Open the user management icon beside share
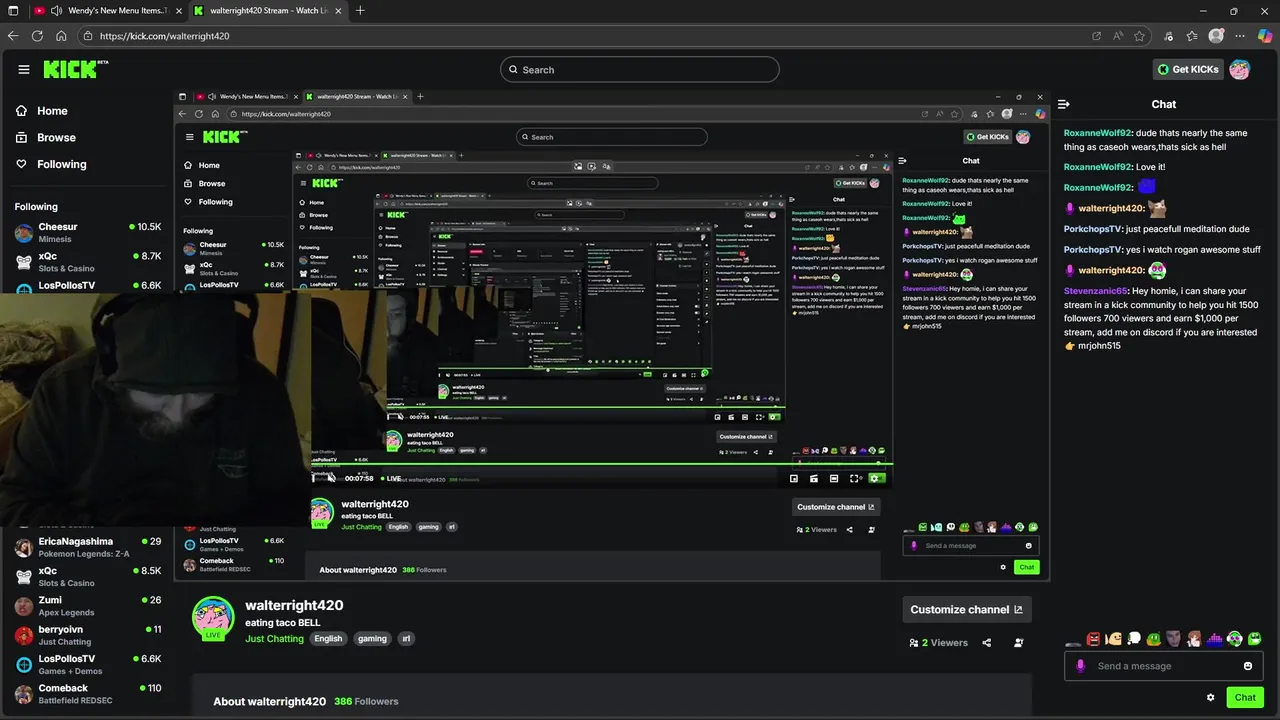 [1019, 643]
